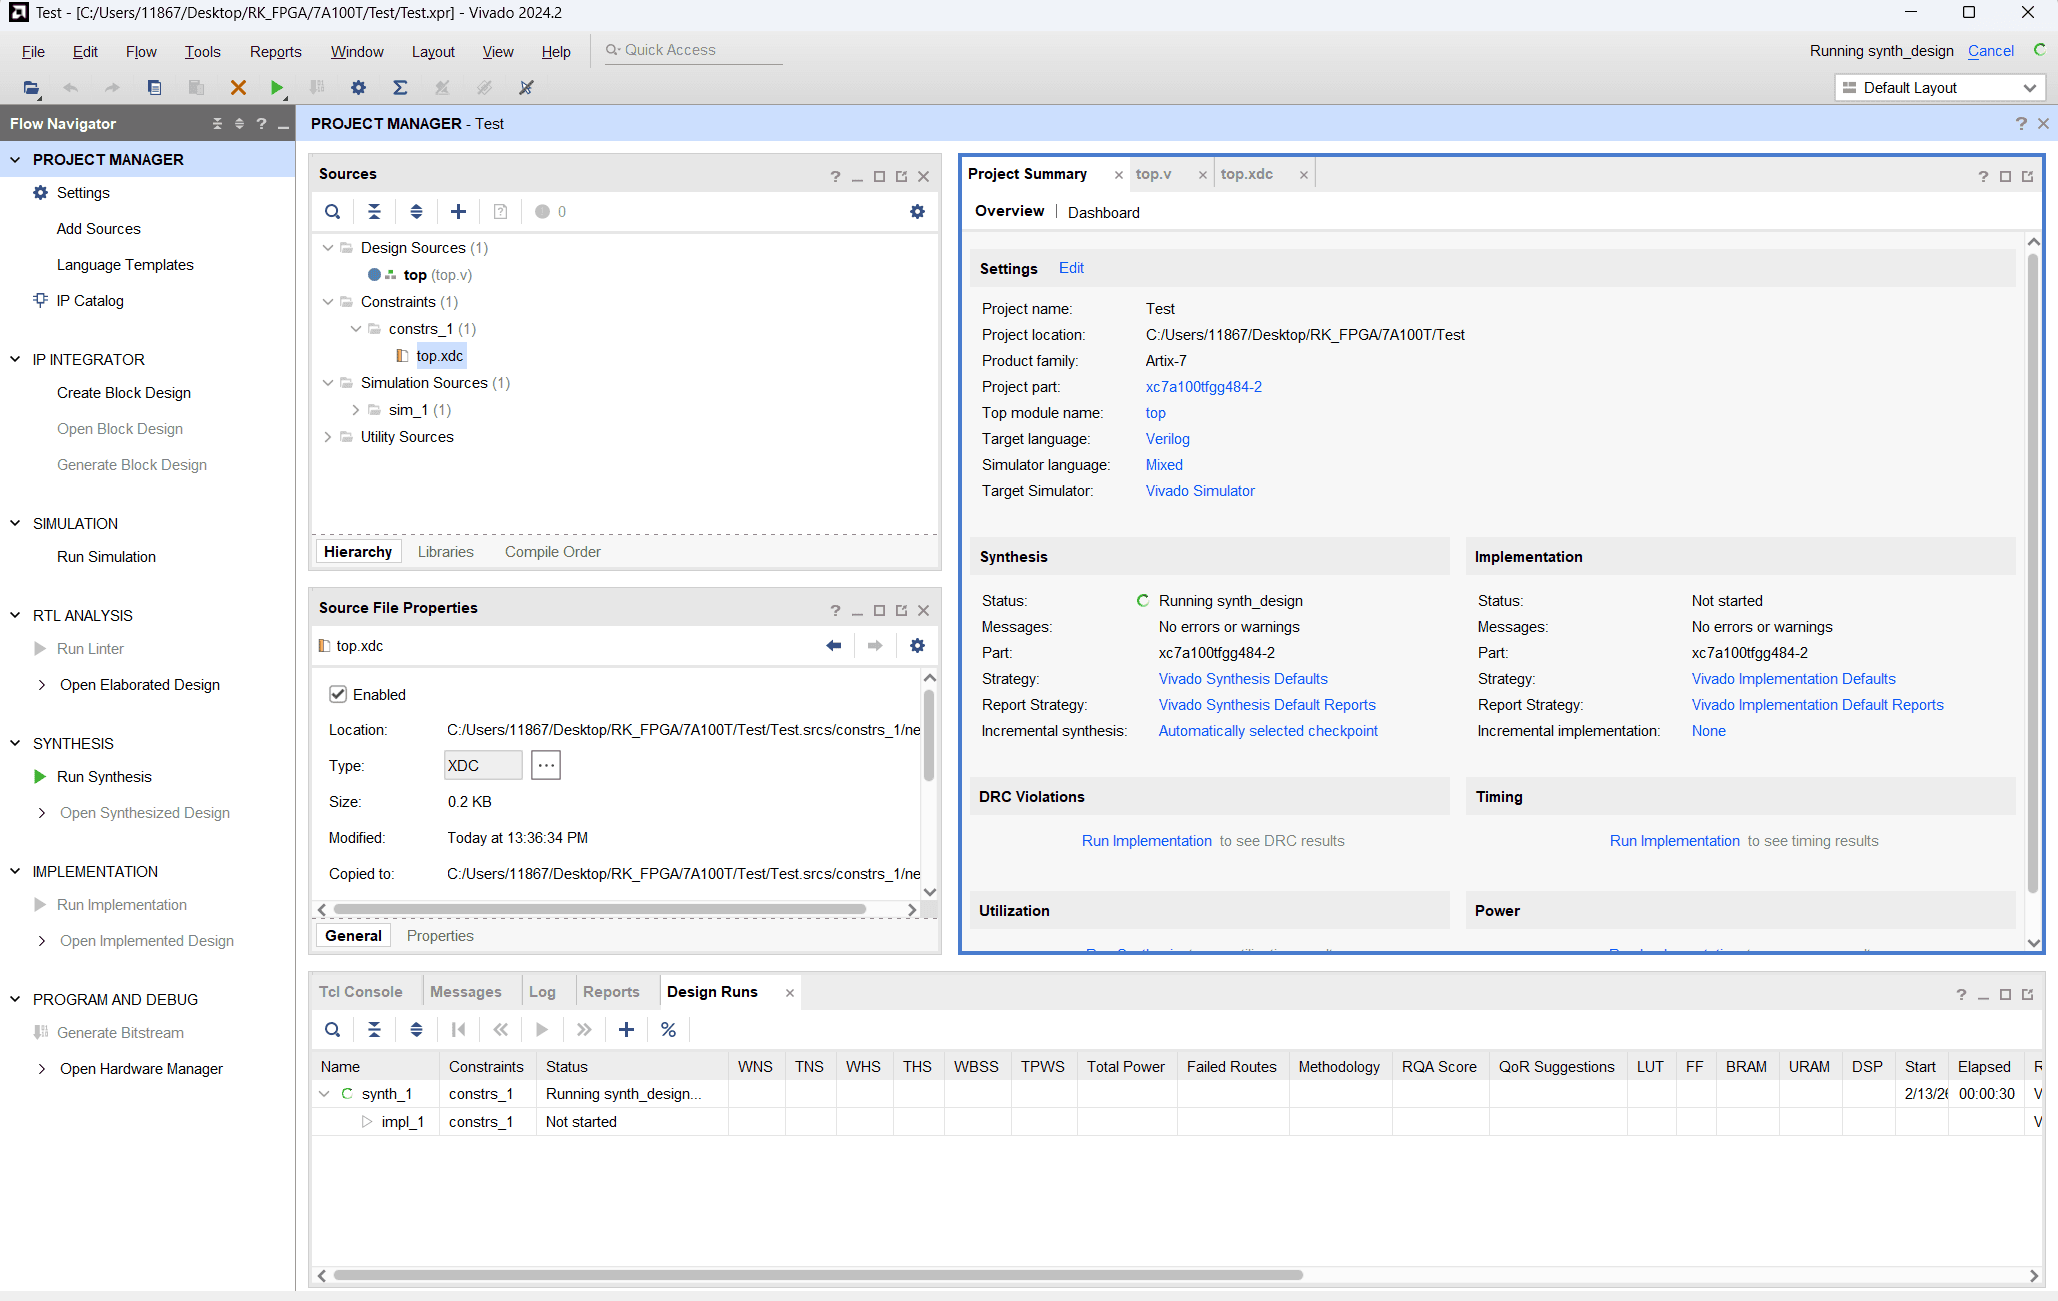Click the red X cancel toolbar icon
The image size is (2058, 1301).
click(x=238, y=88)
